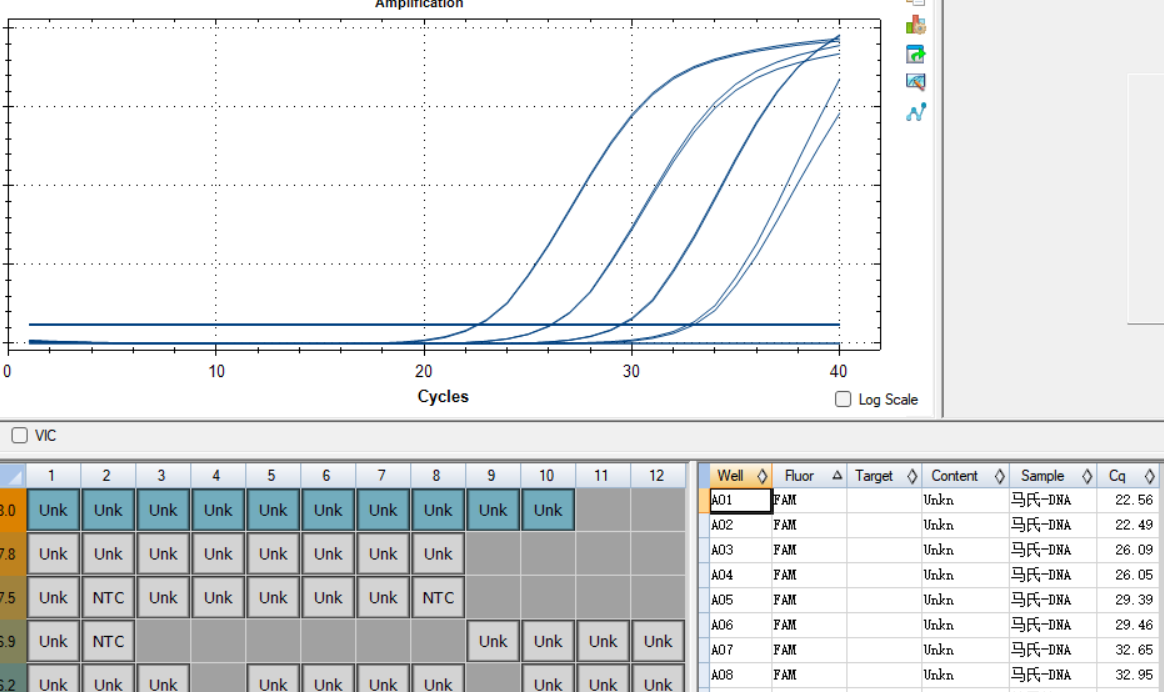Viewport: 1164px width, 692px height.
Task: Select plate column 5 header
Action: pyautogui.click(x=272, y=475)
